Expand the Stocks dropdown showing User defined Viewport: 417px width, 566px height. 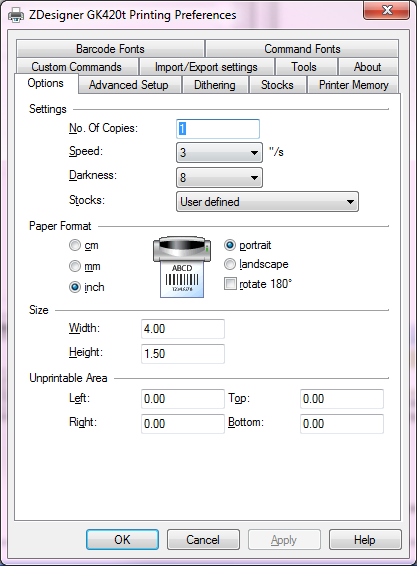point(267,202)
